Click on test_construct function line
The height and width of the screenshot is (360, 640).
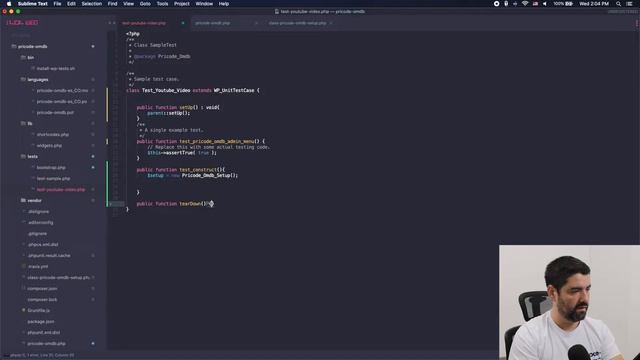click(181, 170)
